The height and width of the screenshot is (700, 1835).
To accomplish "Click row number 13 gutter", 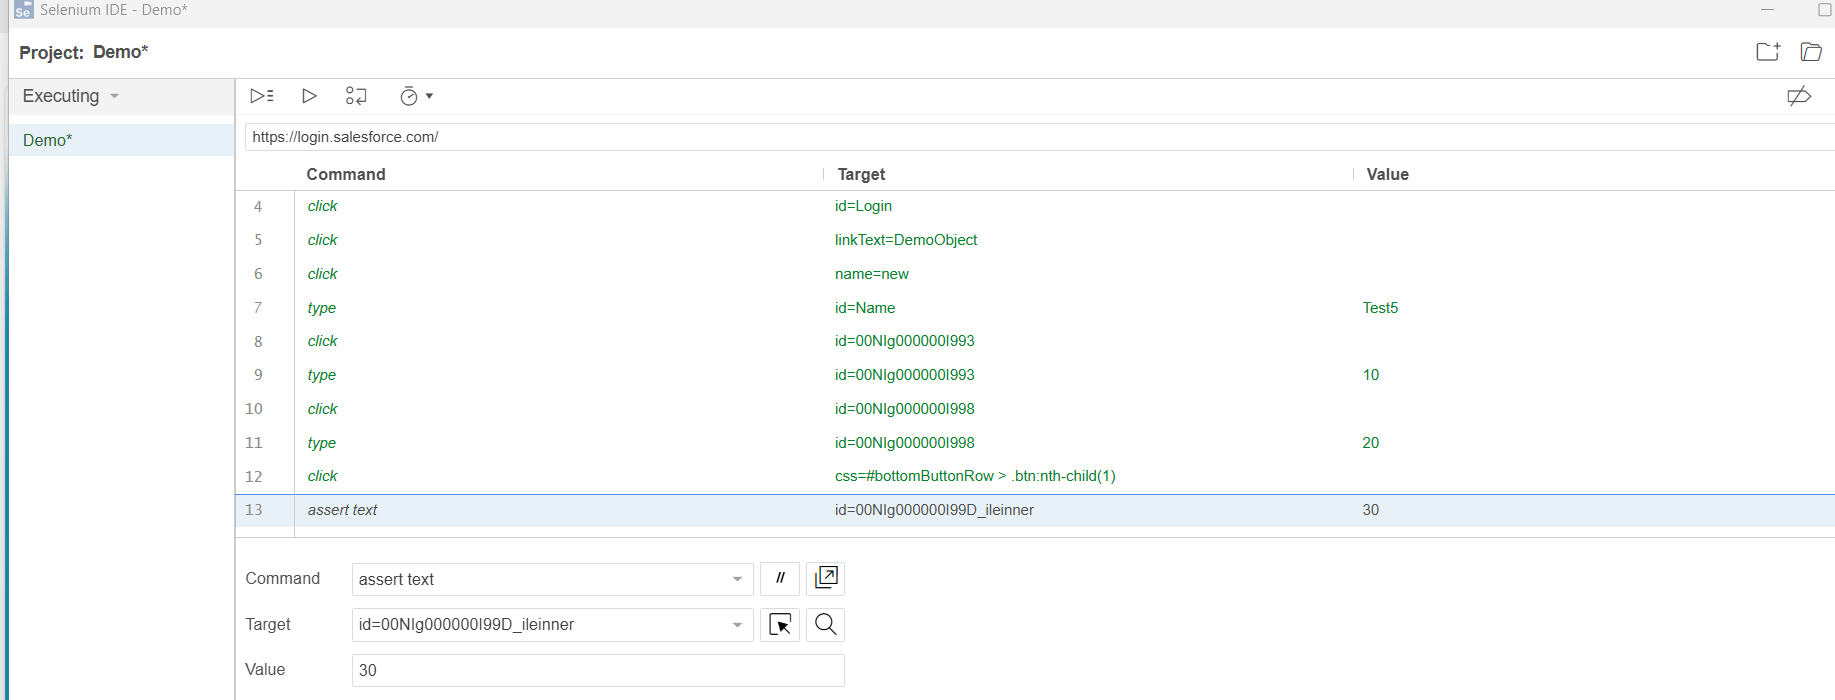I will (254, 510).
